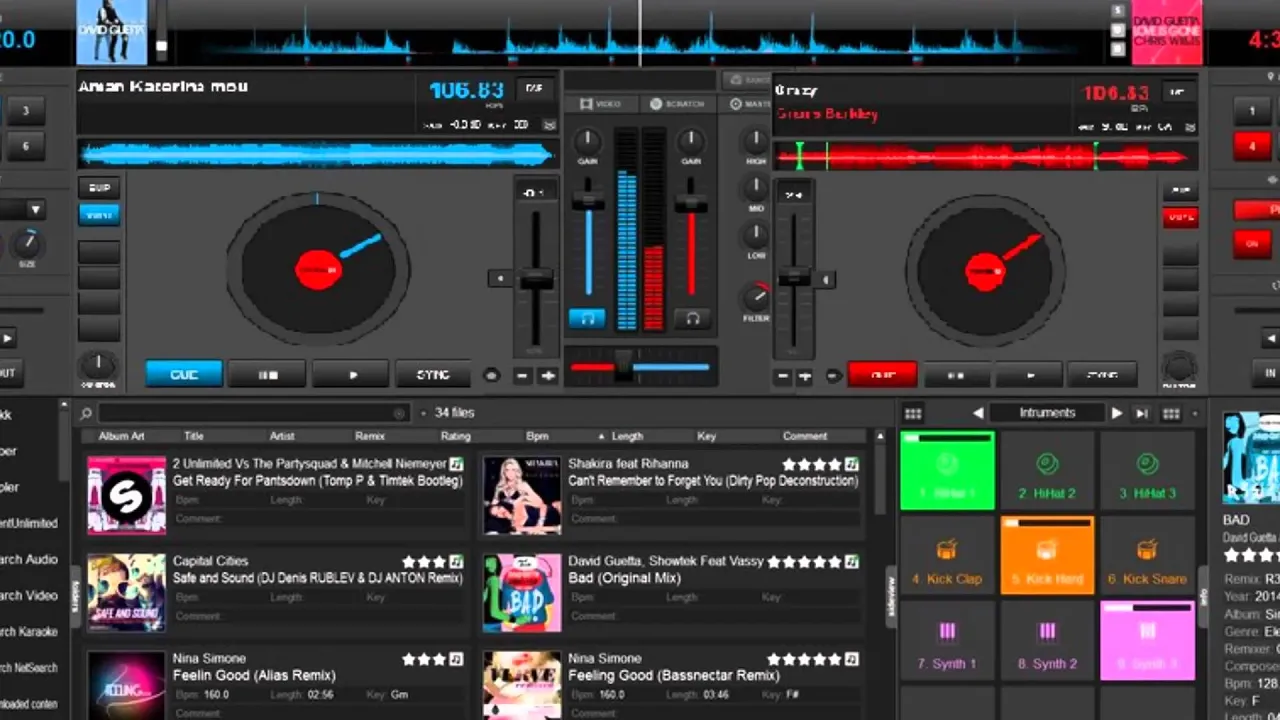
Task: Sort browser by Artist column
Action: click(282, 436)
